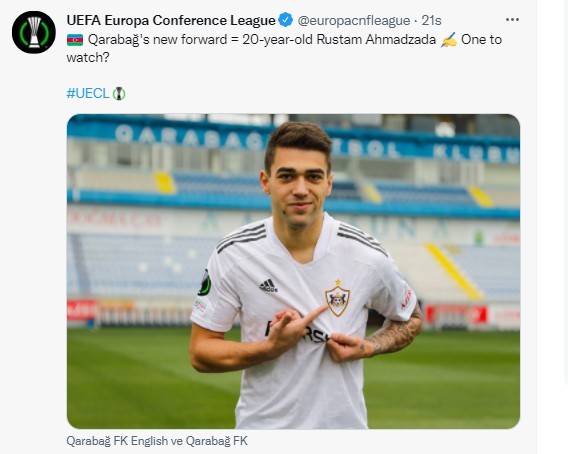Click the Azerbaijan flag emoji
This screenshot has width=568, height=454.
[x=75, y=39]
